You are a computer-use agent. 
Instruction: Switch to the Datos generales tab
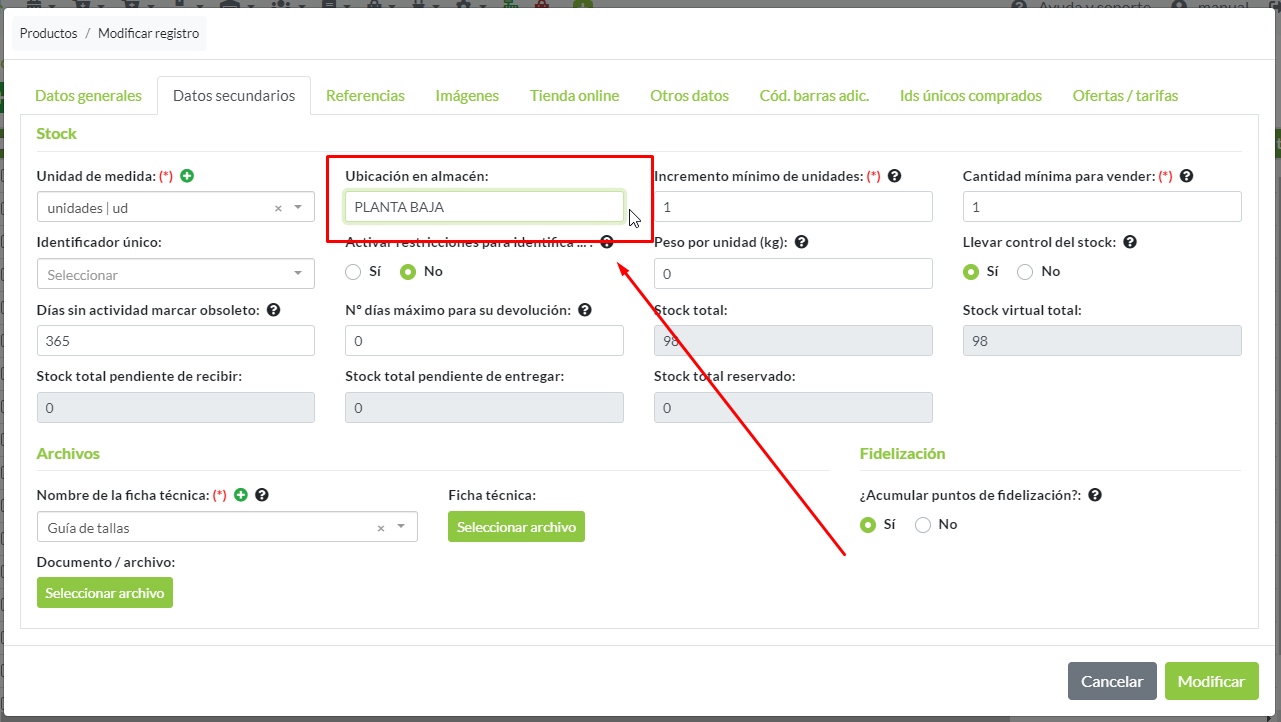point(88,96)
